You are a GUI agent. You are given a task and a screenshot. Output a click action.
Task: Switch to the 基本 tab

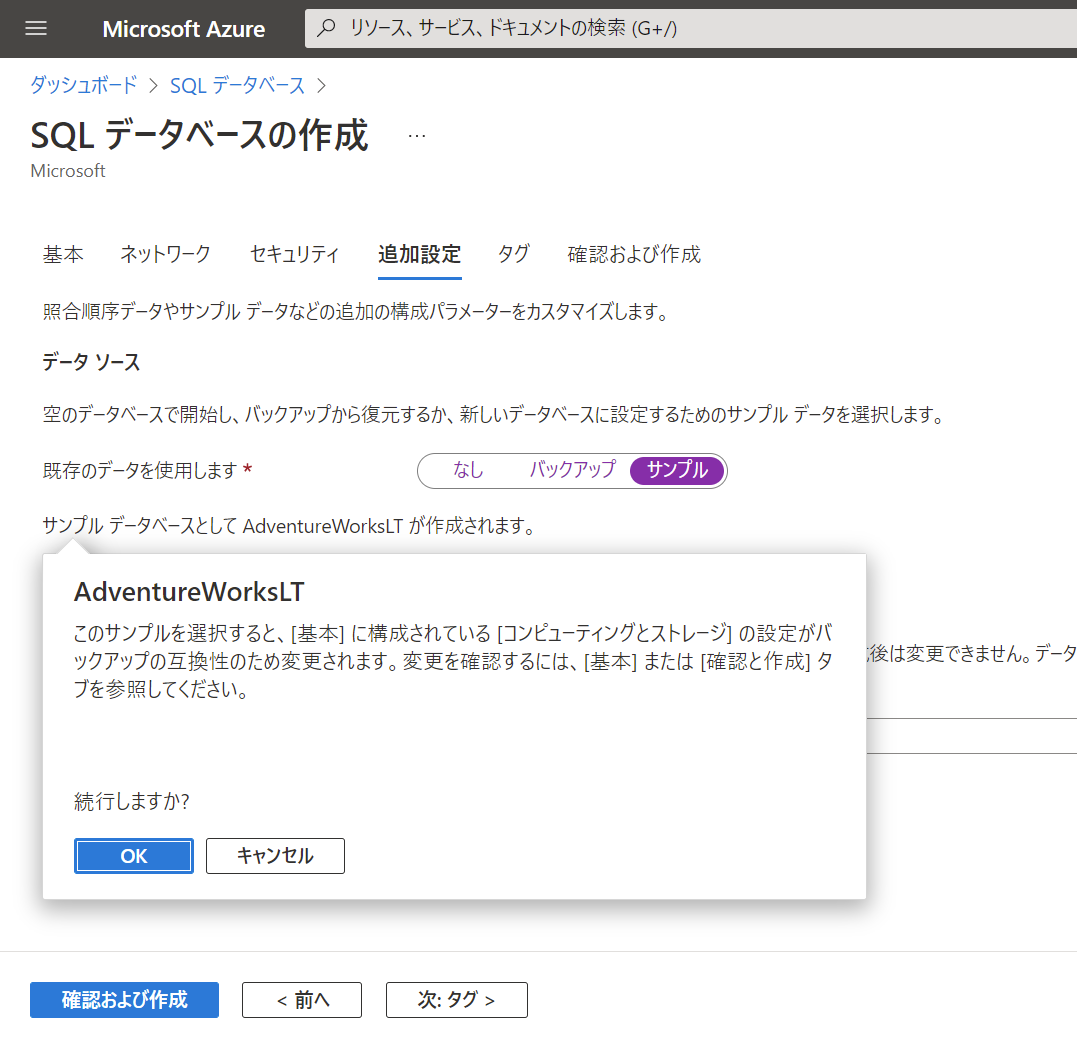coord(63,254)
